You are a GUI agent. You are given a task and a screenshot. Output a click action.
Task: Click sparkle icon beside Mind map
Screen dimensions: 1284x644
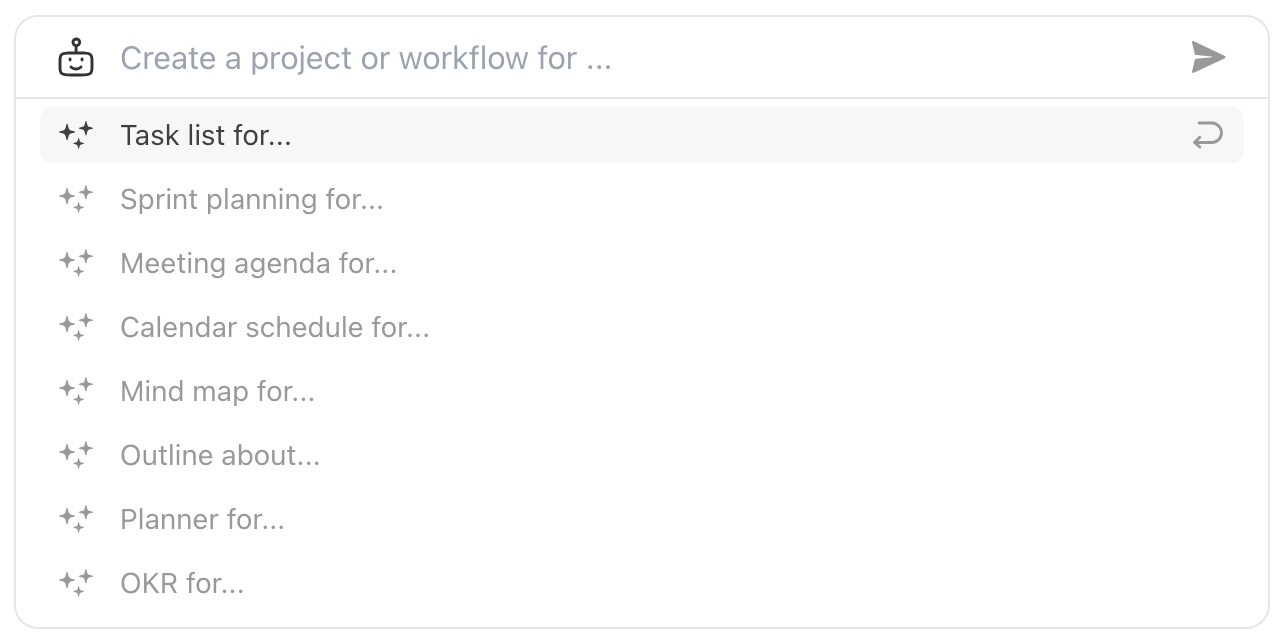point(76,391)
